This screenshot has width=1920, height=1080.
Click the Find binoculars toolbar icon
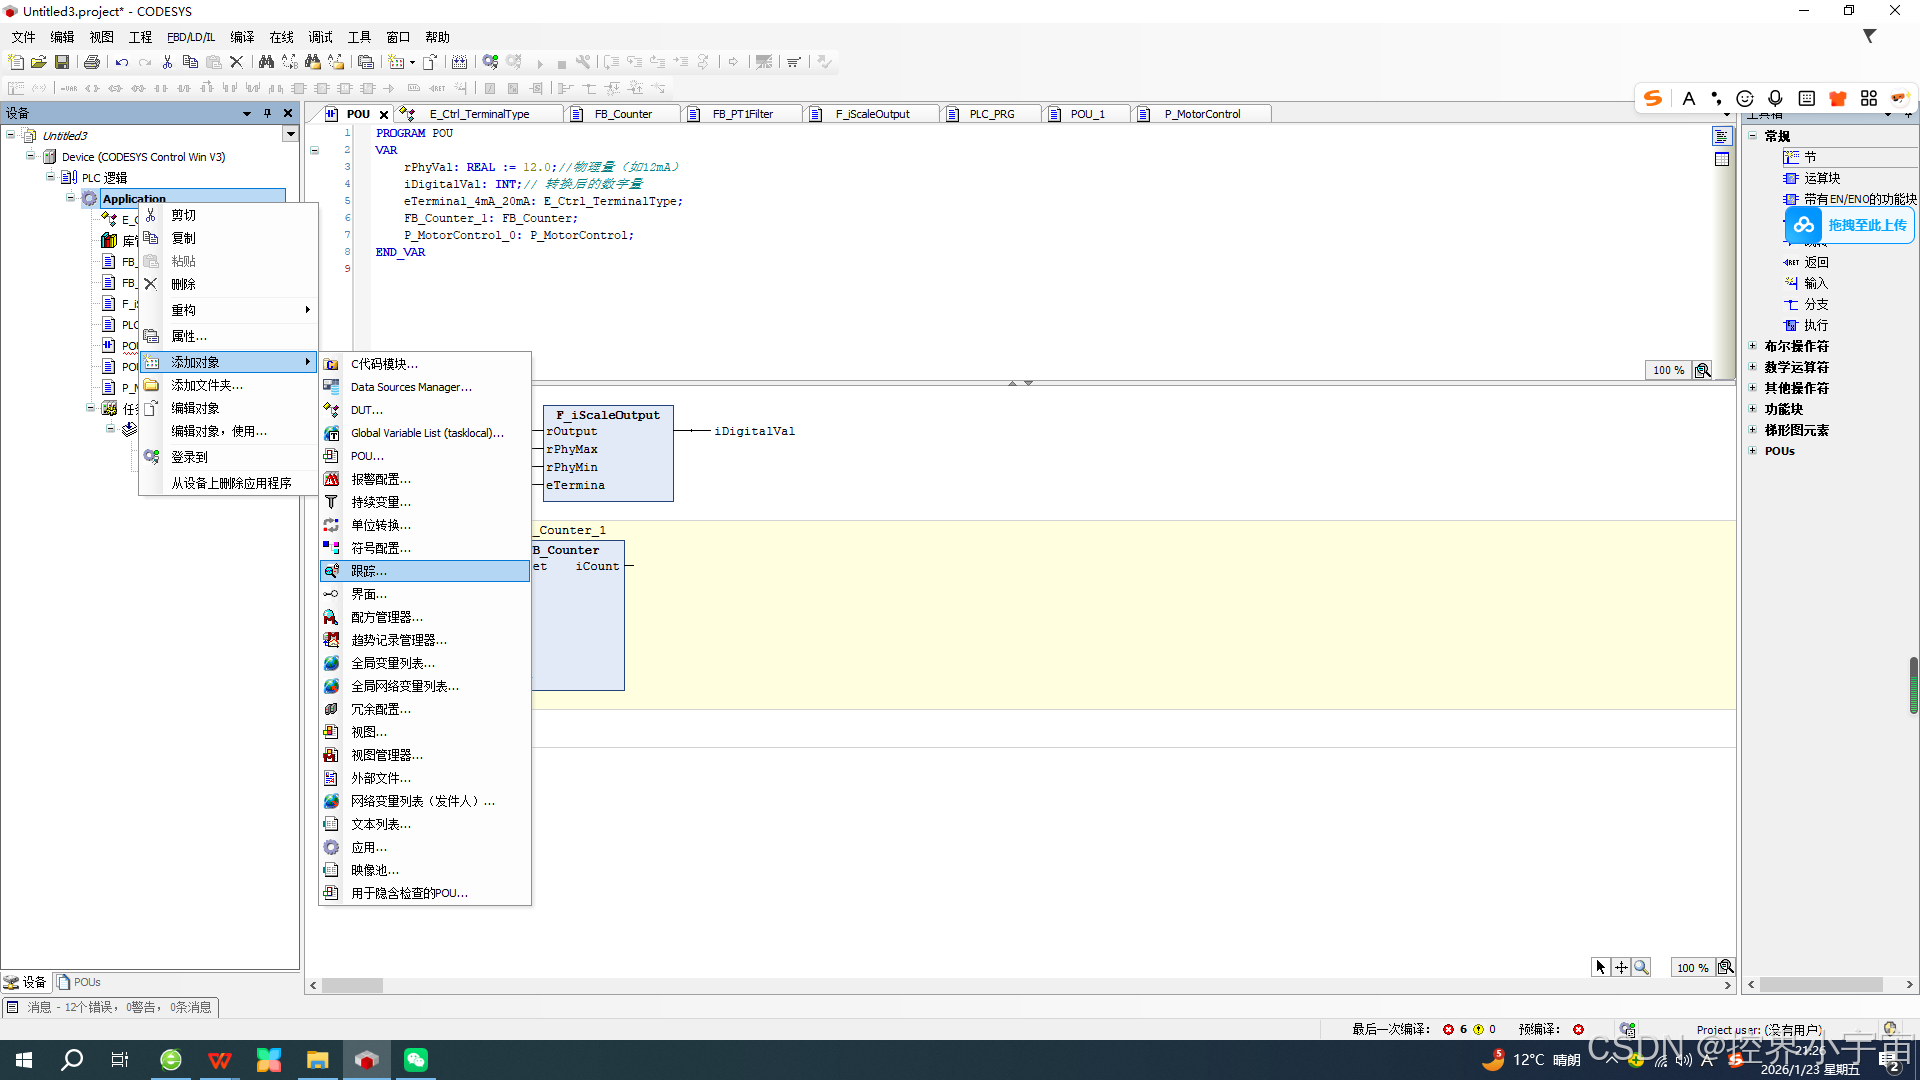coord(266,62)
